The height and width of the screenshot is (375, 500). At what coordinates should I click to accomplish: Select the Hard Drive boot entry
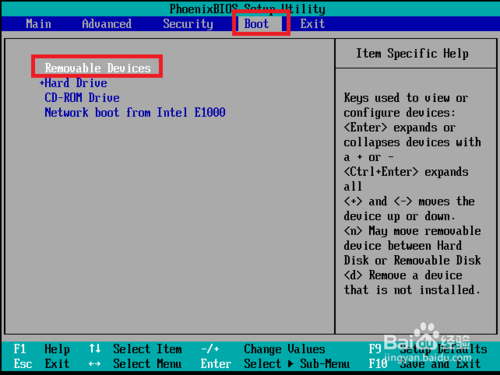pyautogui.click(x=76, y=83)
